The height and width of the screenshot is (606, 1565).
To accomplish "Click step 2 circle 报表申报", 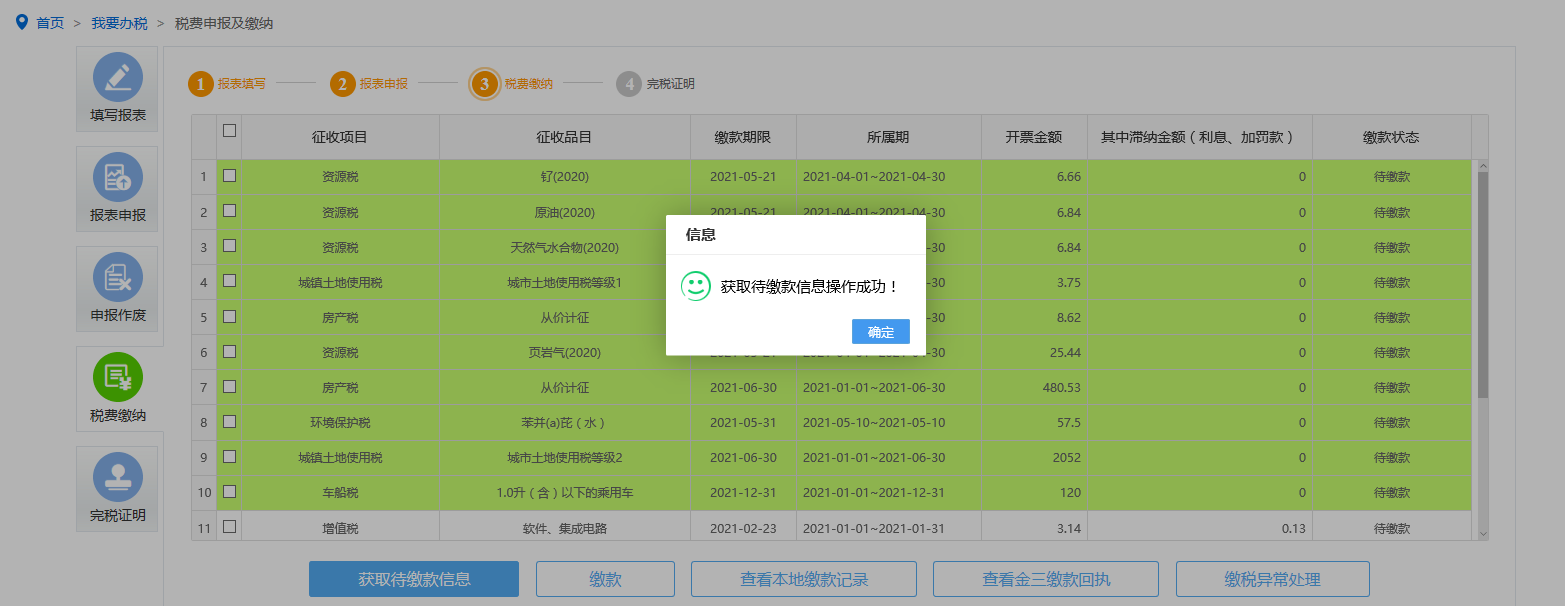I will [343, 84].
